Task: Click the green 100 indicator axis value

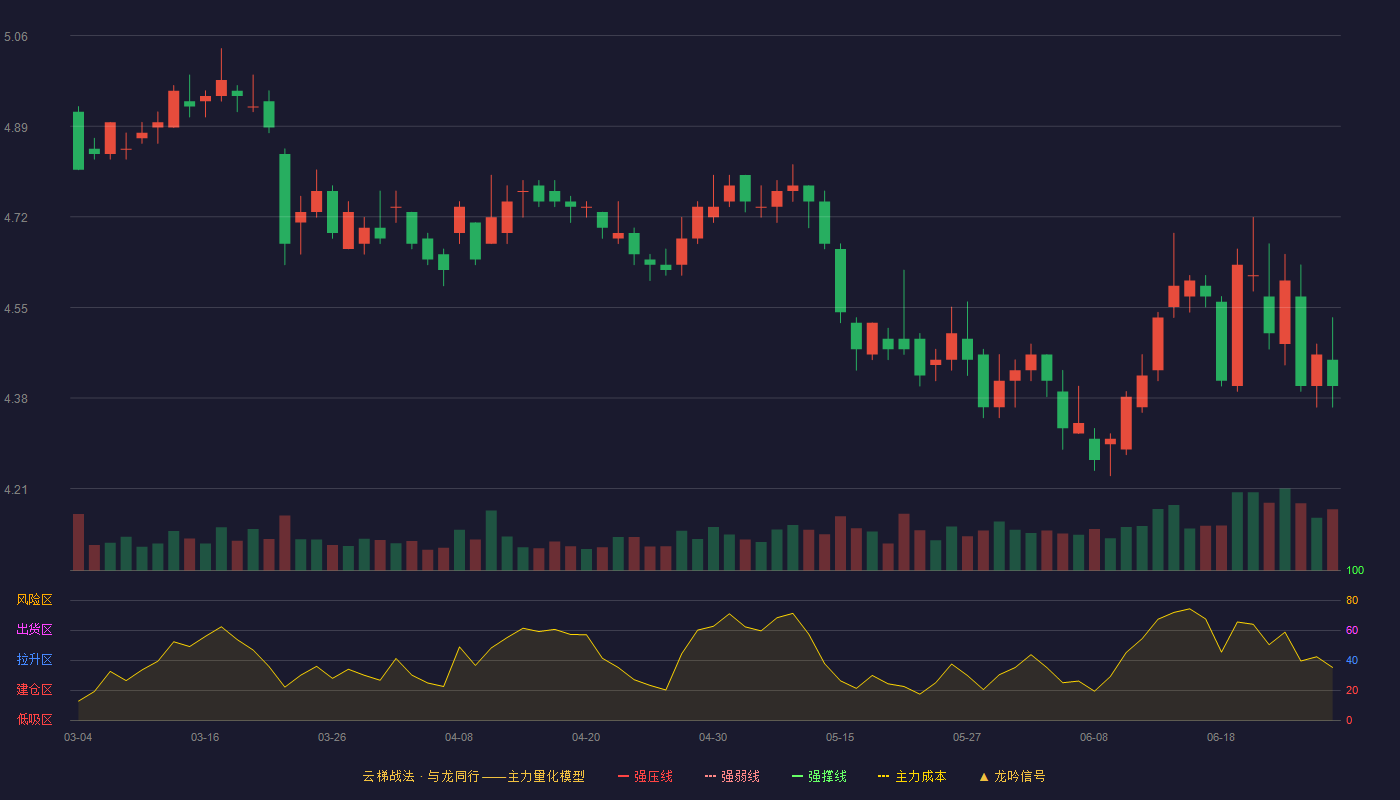Action: tap(1355, 571)
